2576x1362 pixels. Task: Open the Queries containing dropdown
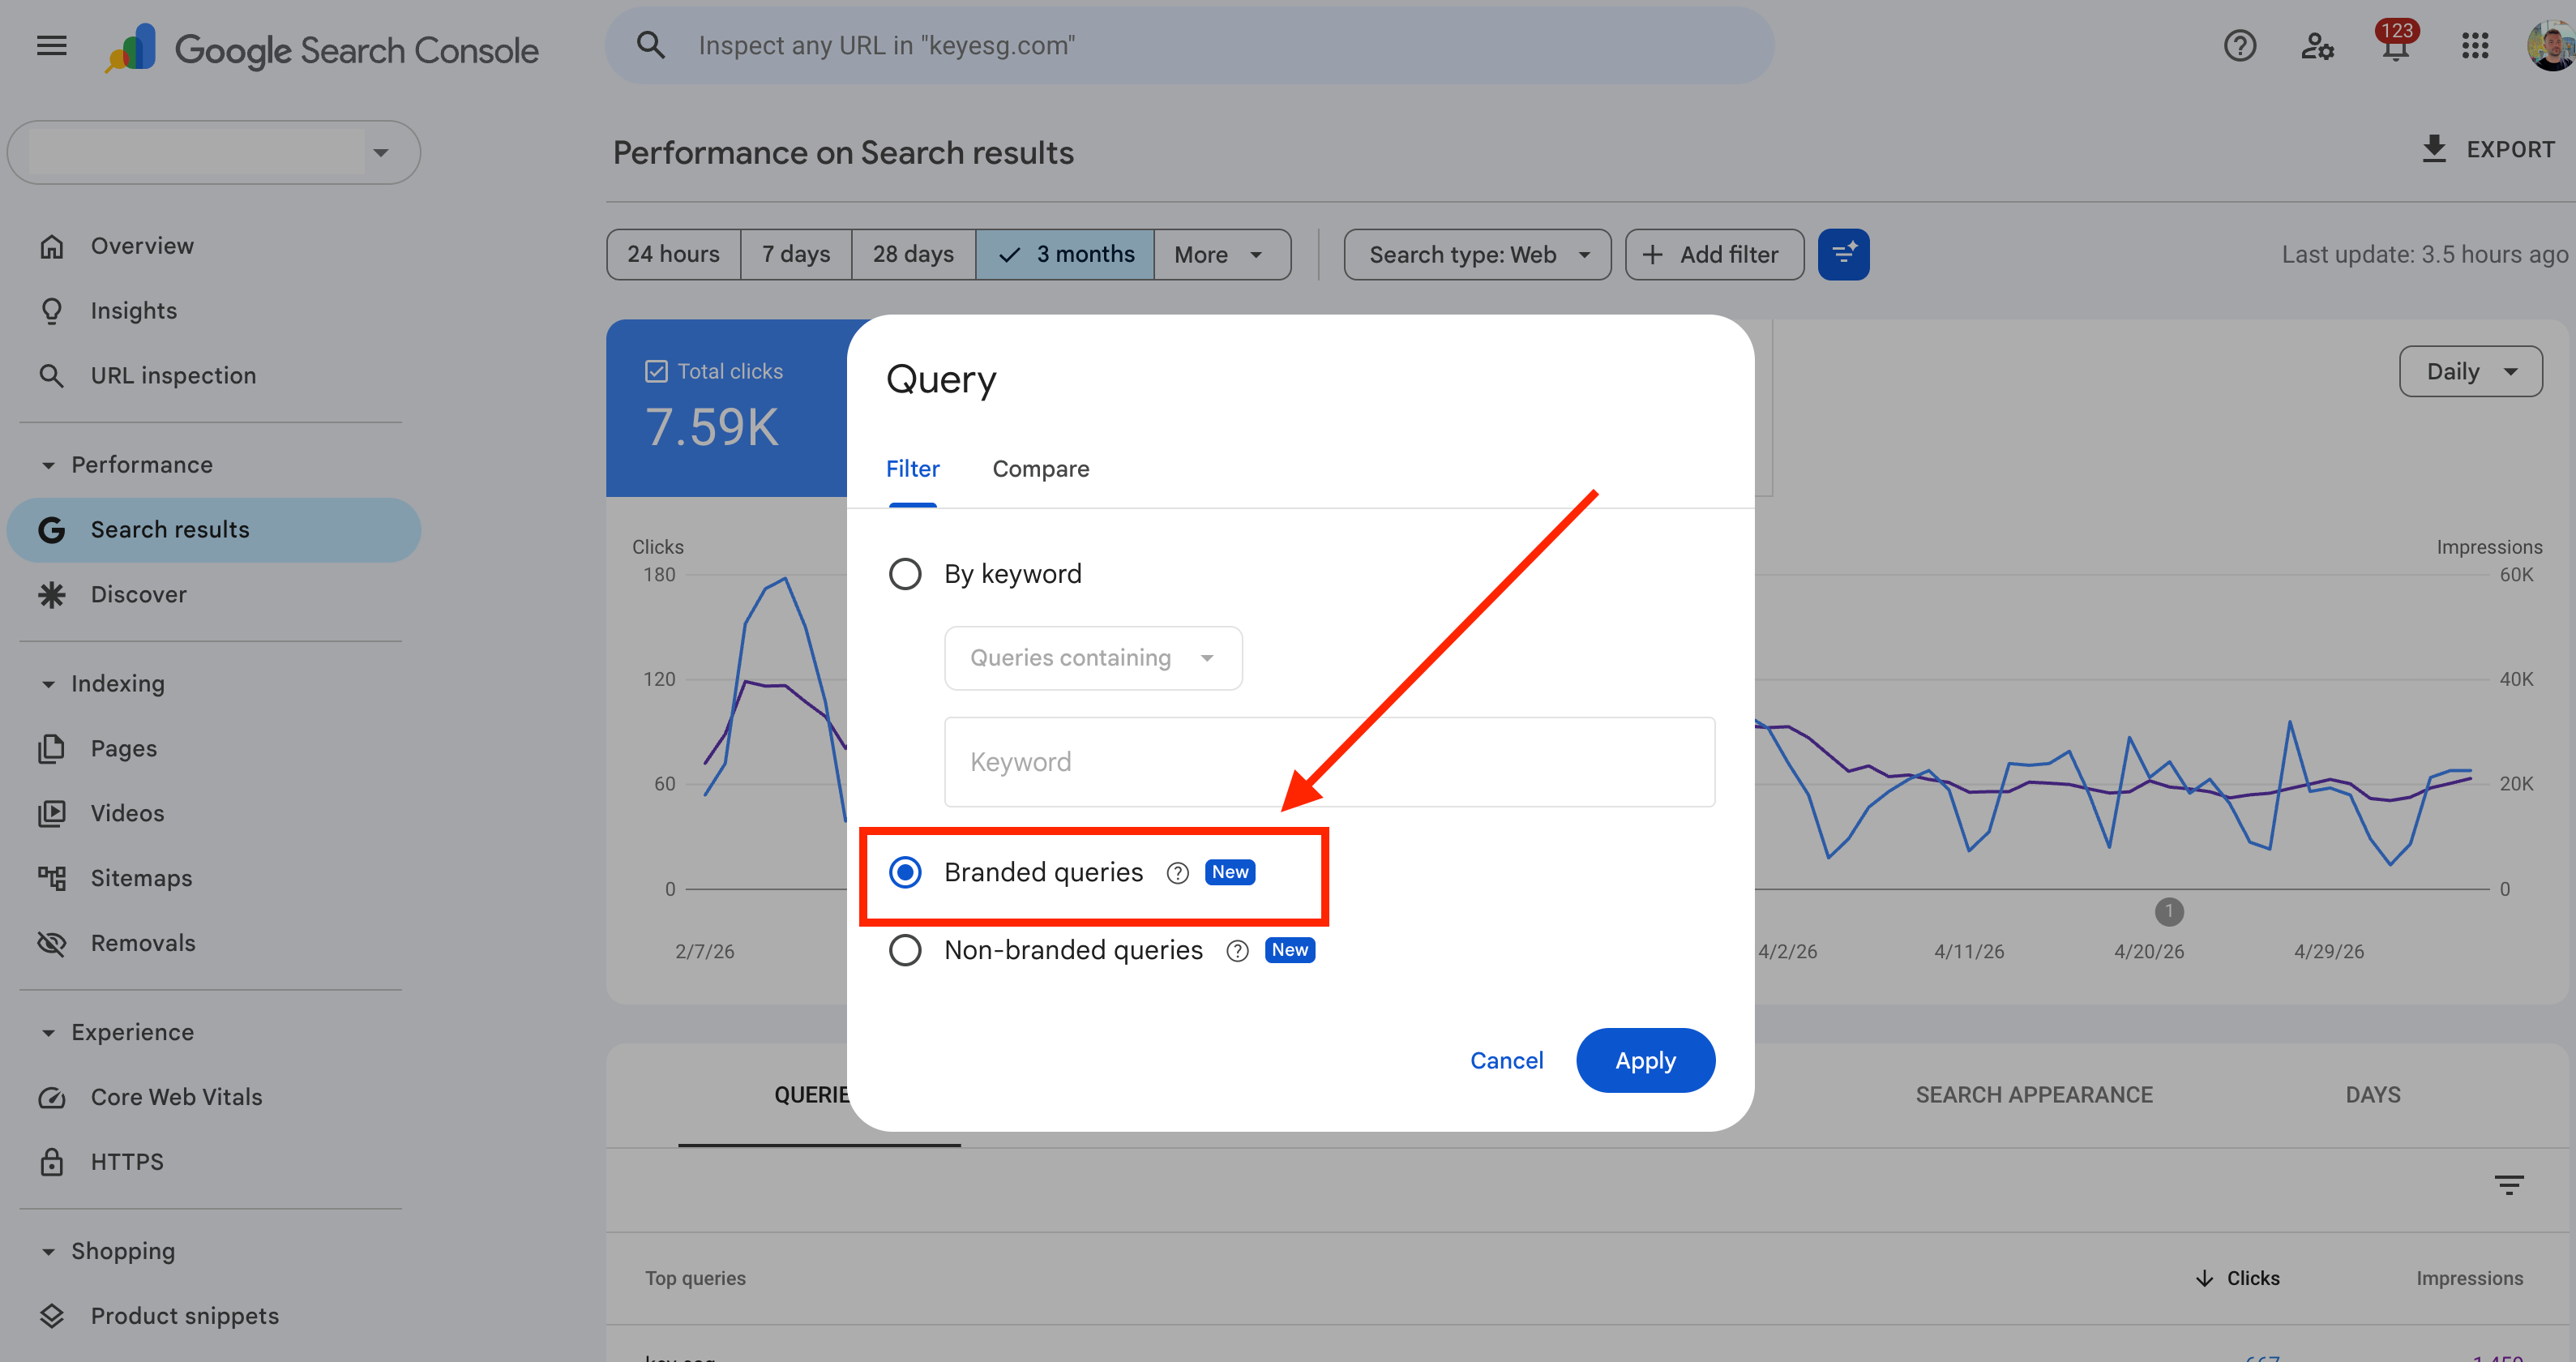pos(1093,658)
